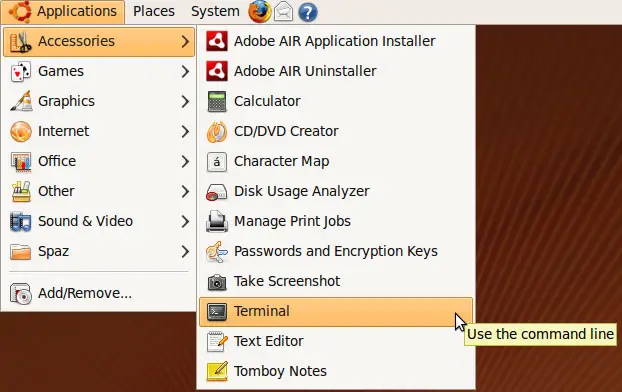Click the Calculator icon in Accessories
This screenshot has height=392, width=622.
[x=217, y=101]
